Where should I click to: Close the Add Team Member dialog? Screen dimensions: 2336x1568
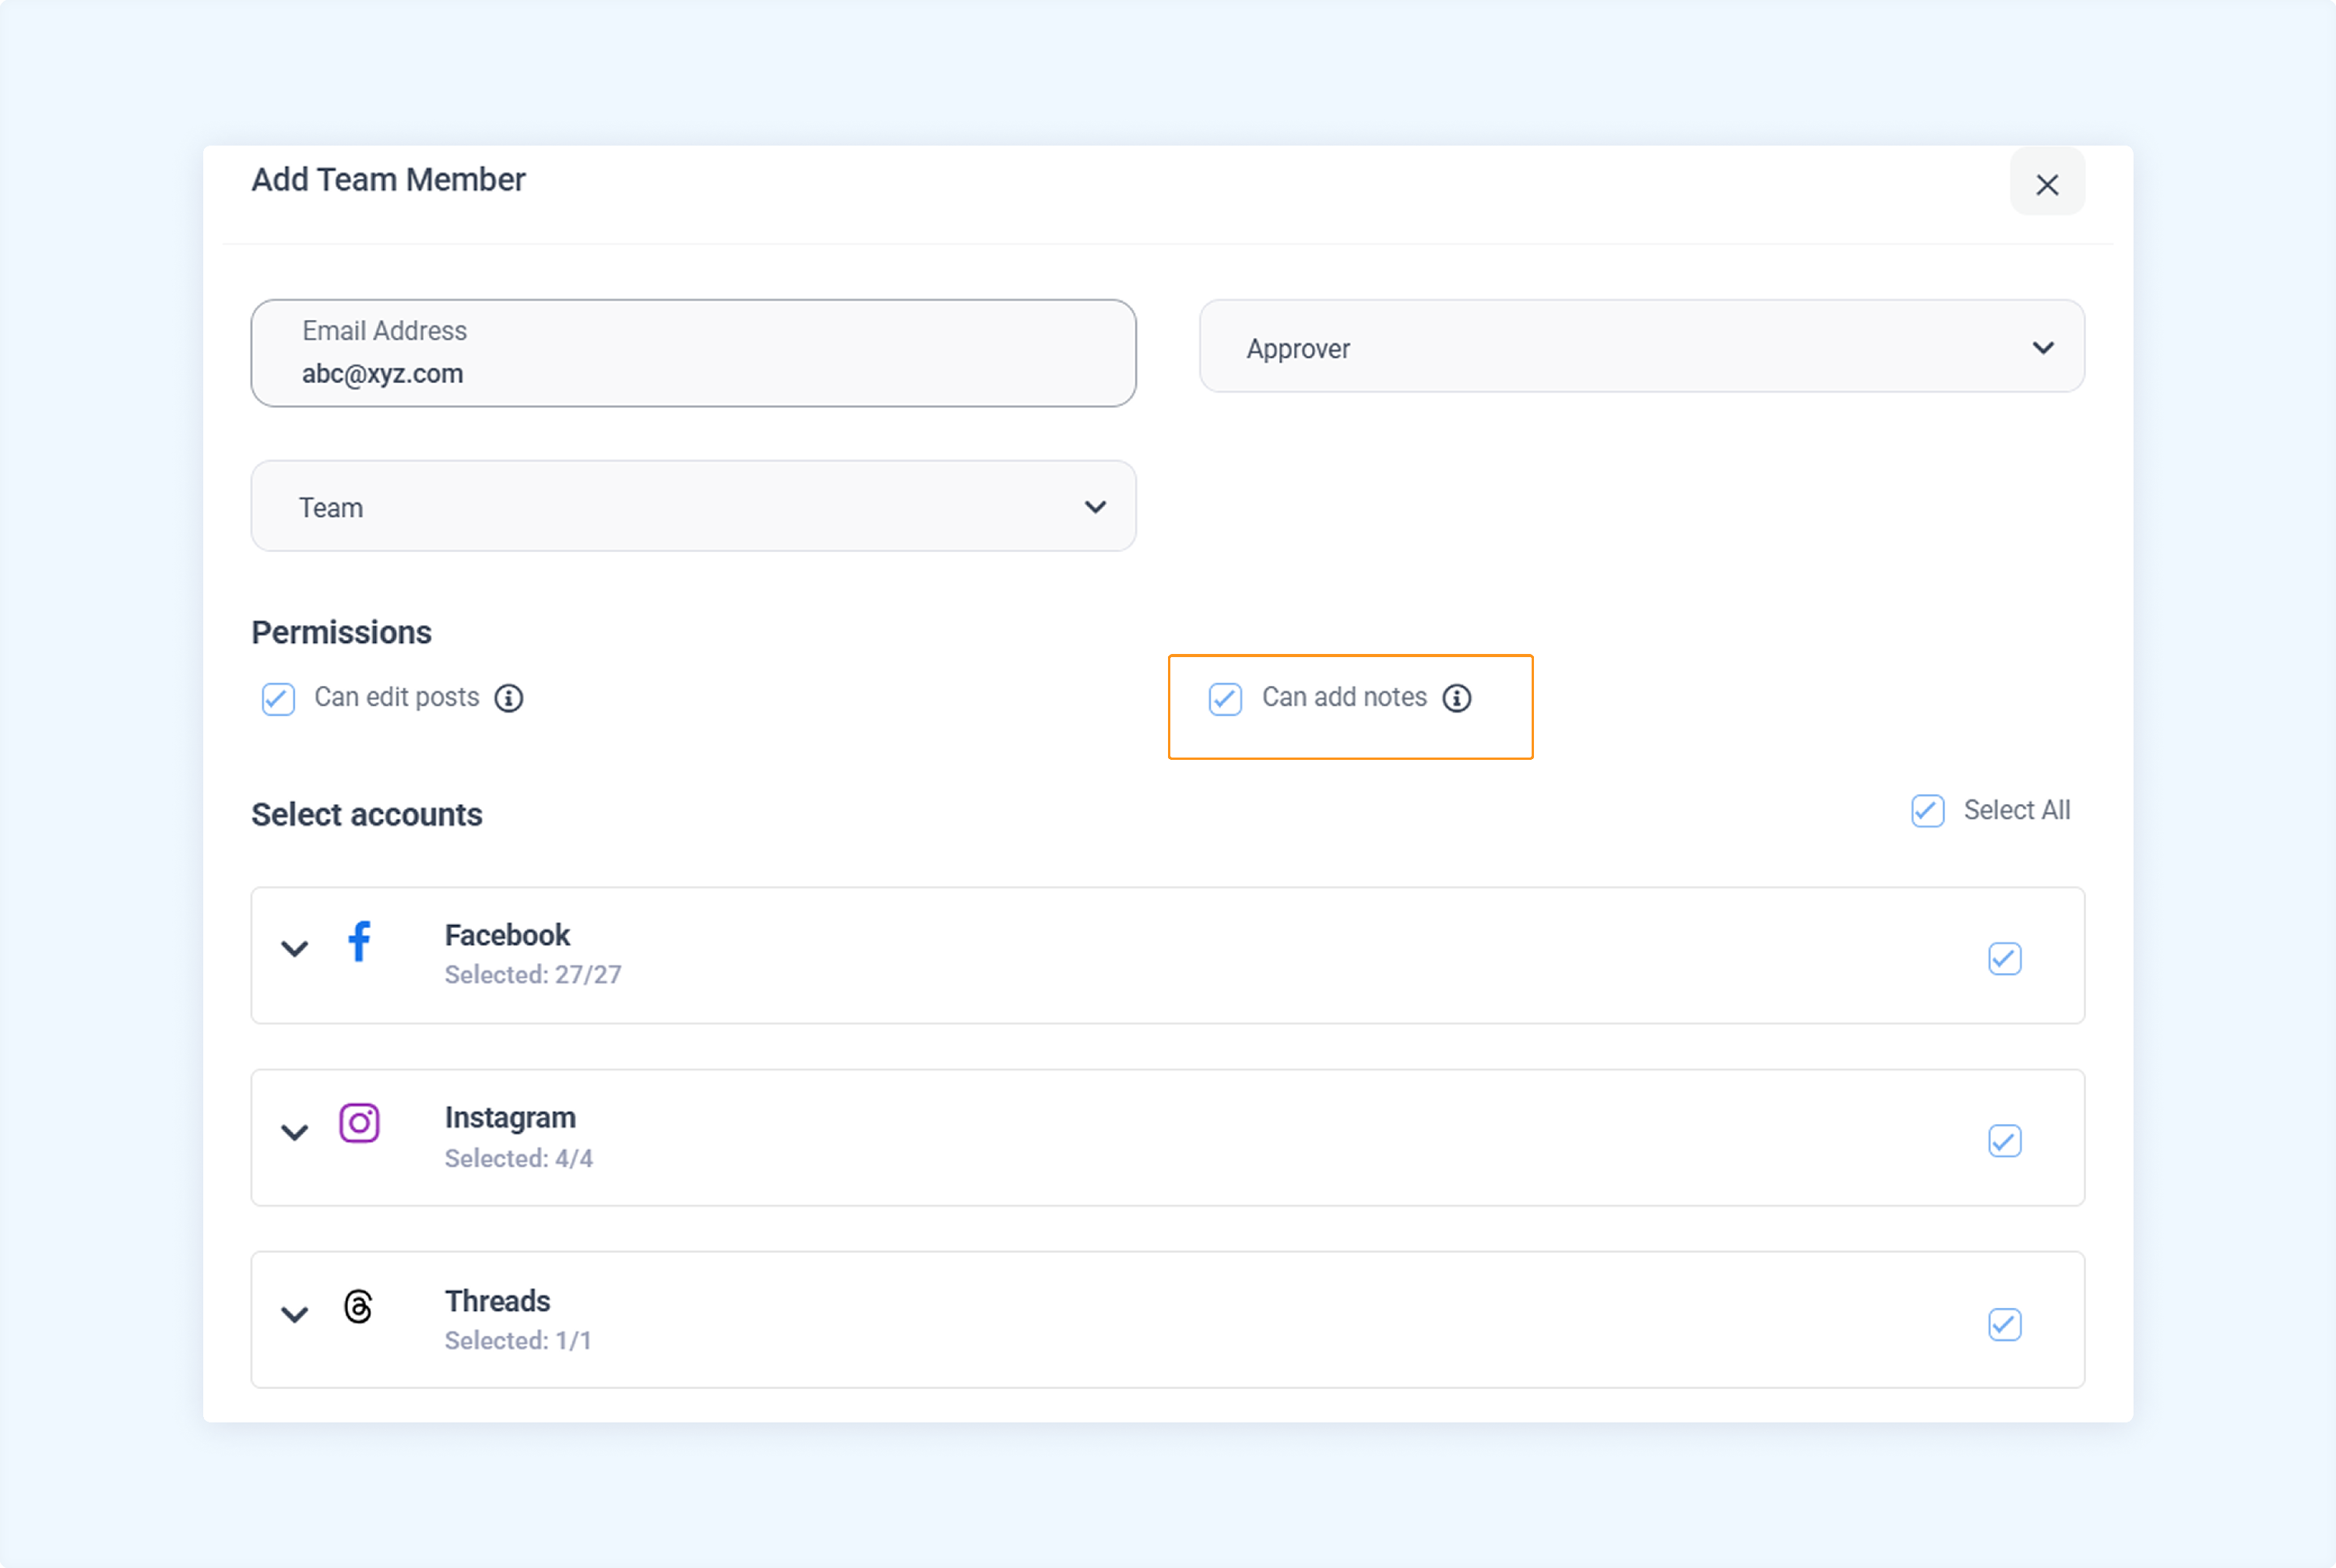(2047, 184)
